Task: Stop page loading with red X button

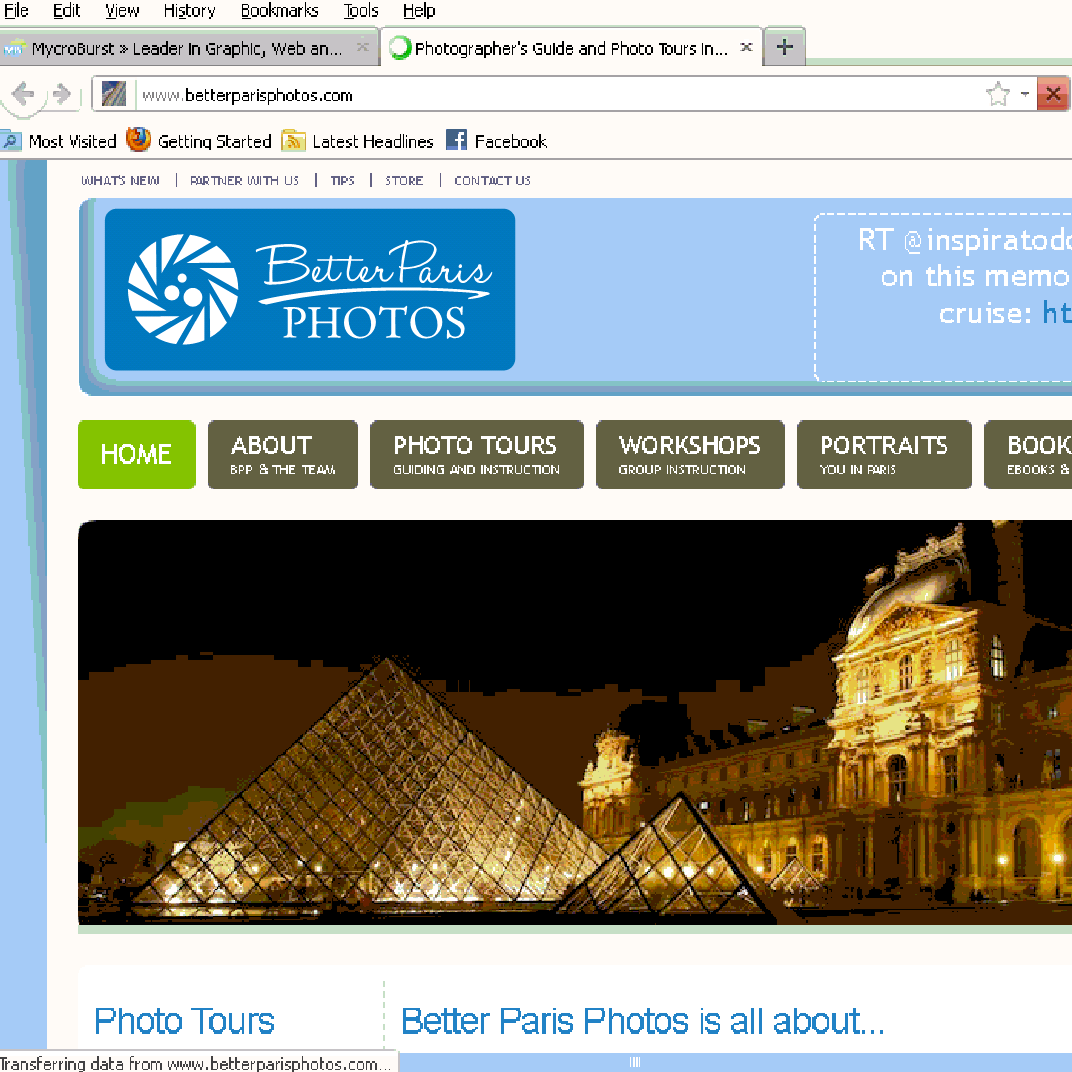Action: (1052, 95)
